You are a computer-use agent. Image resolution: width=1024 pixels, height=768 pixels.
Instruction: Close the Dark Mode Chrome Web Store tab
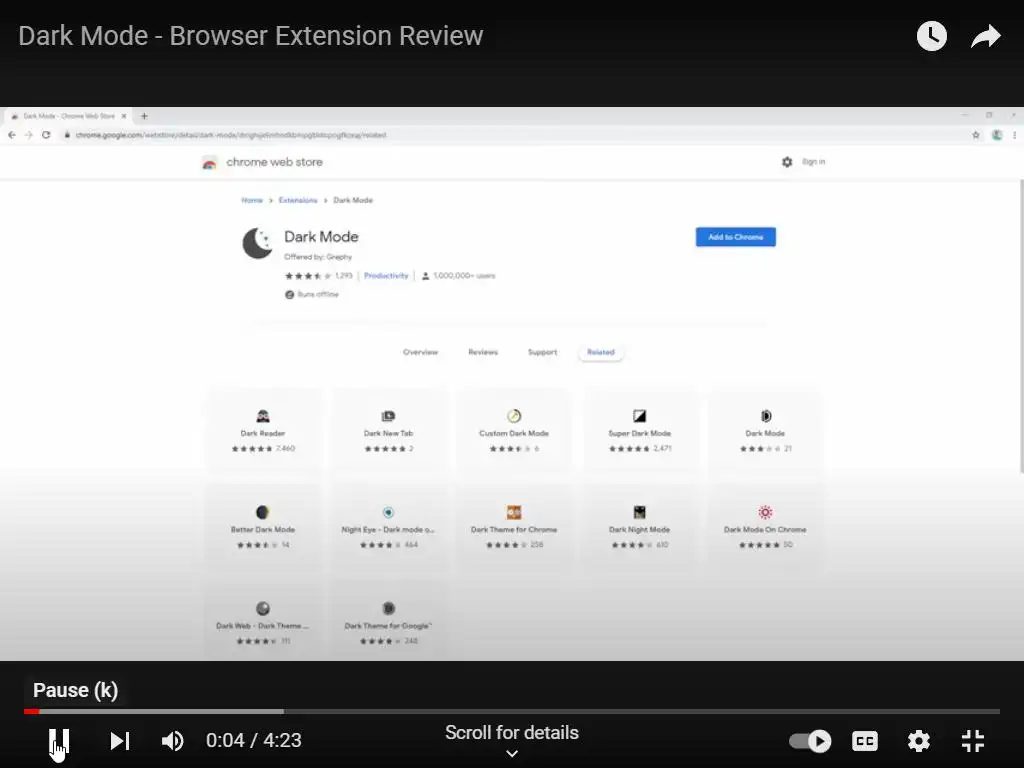(124, 116)
